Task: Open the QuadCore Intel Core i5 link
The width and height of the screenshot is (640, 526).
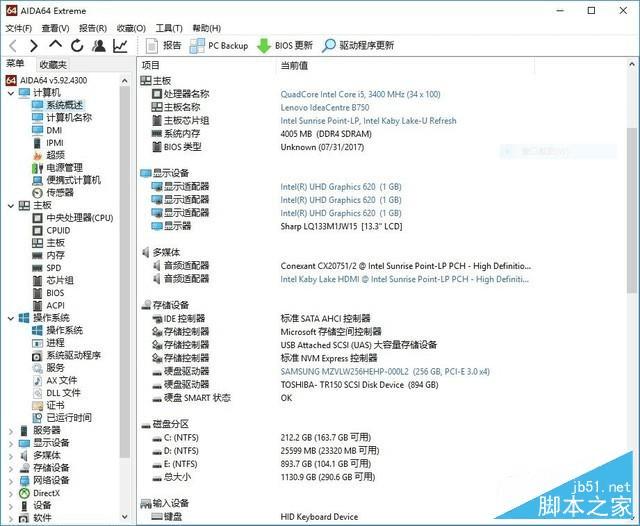Action: 360,94
